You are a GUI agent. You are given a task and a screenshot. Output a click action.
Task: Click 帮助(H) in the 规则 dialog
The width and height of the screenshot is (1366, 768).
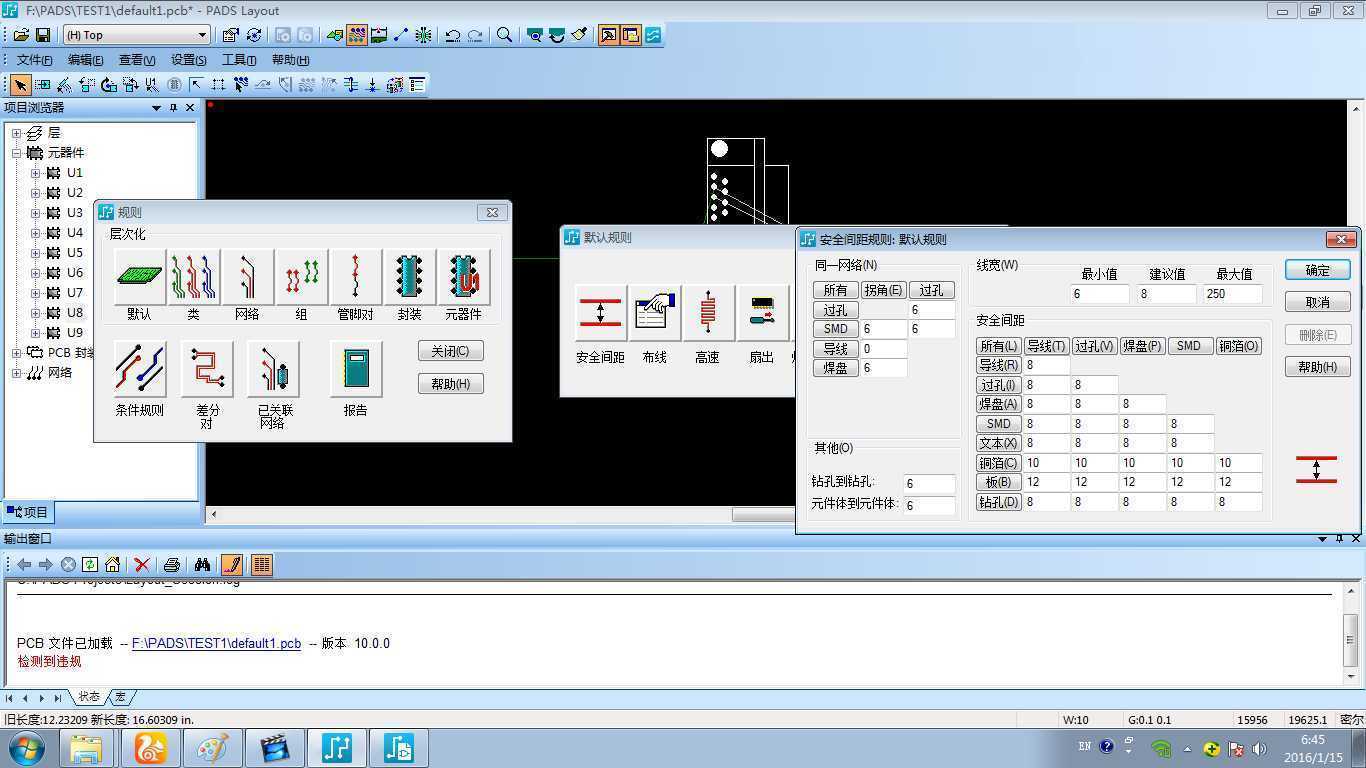coord(451,384)
